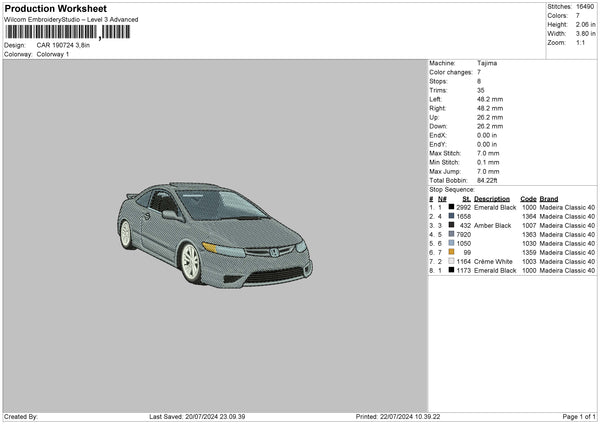Click the Tajima machine value

point(487,63)
